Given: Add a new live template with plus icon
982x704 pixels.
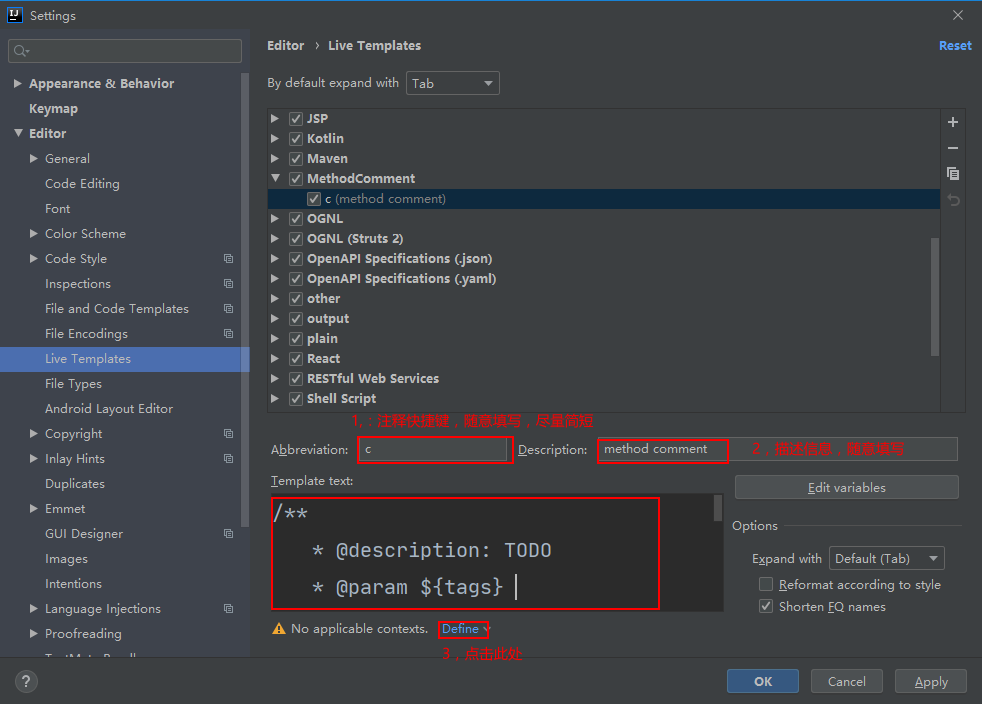Looking at the screenshot, I should (953, 122).
